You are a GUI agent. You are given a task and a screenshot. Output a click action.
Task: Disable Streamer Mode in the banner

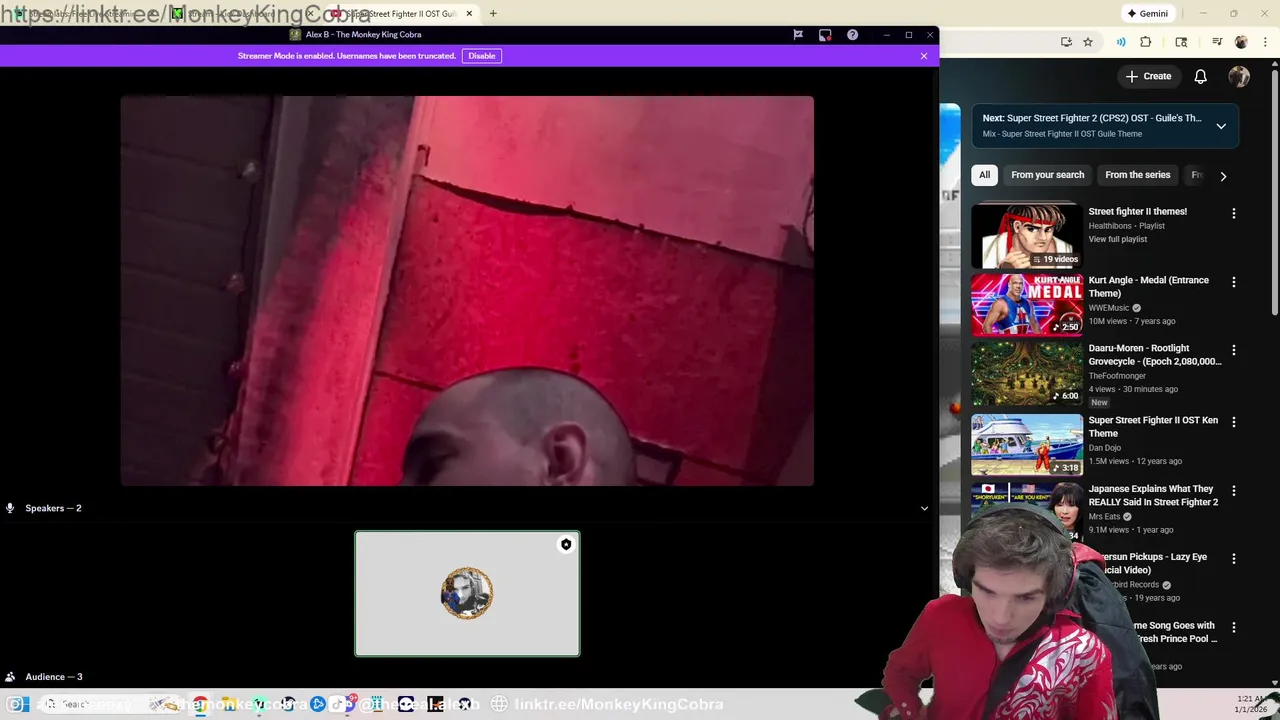(482, 56)
